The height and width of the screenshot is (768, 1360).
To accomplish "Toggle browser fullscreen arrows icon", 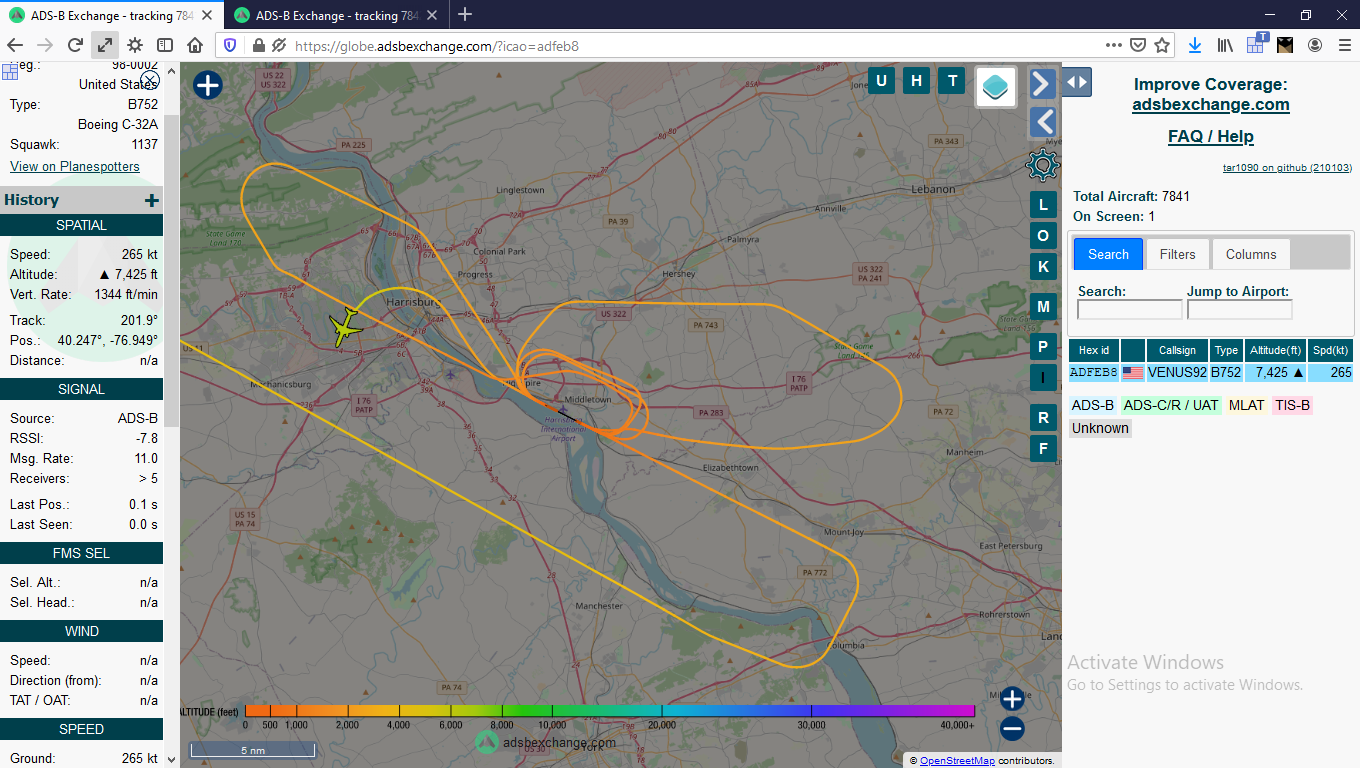I will 105,45.
